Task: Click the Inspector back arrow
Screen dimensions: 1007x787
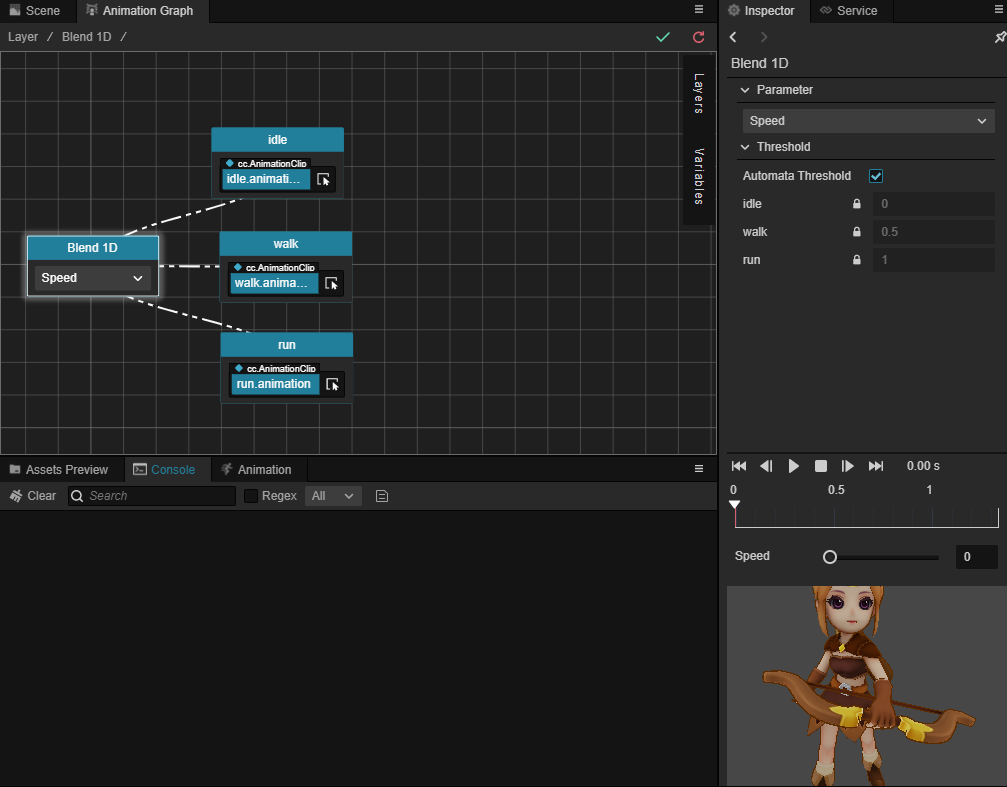Action: tap(734, 37)
